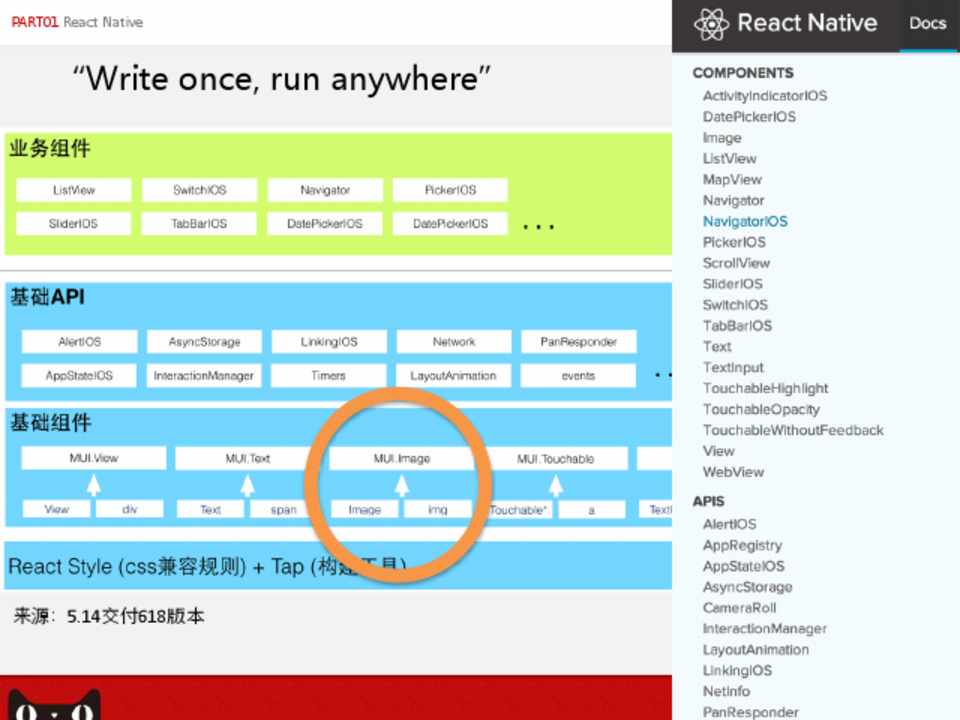Go to the TouchableHighlight component page
The width and height of the screenshot is (960, 720).
tap(765, 388)
